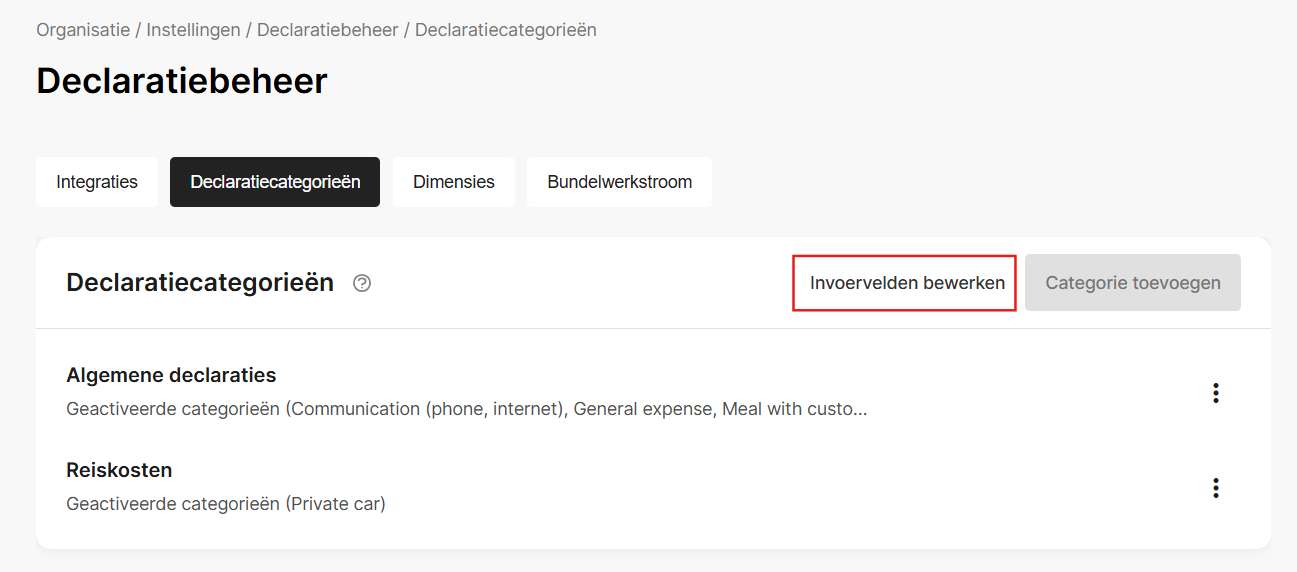Select the Declaratiecategorieën tab
1297x572 pixels.
point(275,182)
